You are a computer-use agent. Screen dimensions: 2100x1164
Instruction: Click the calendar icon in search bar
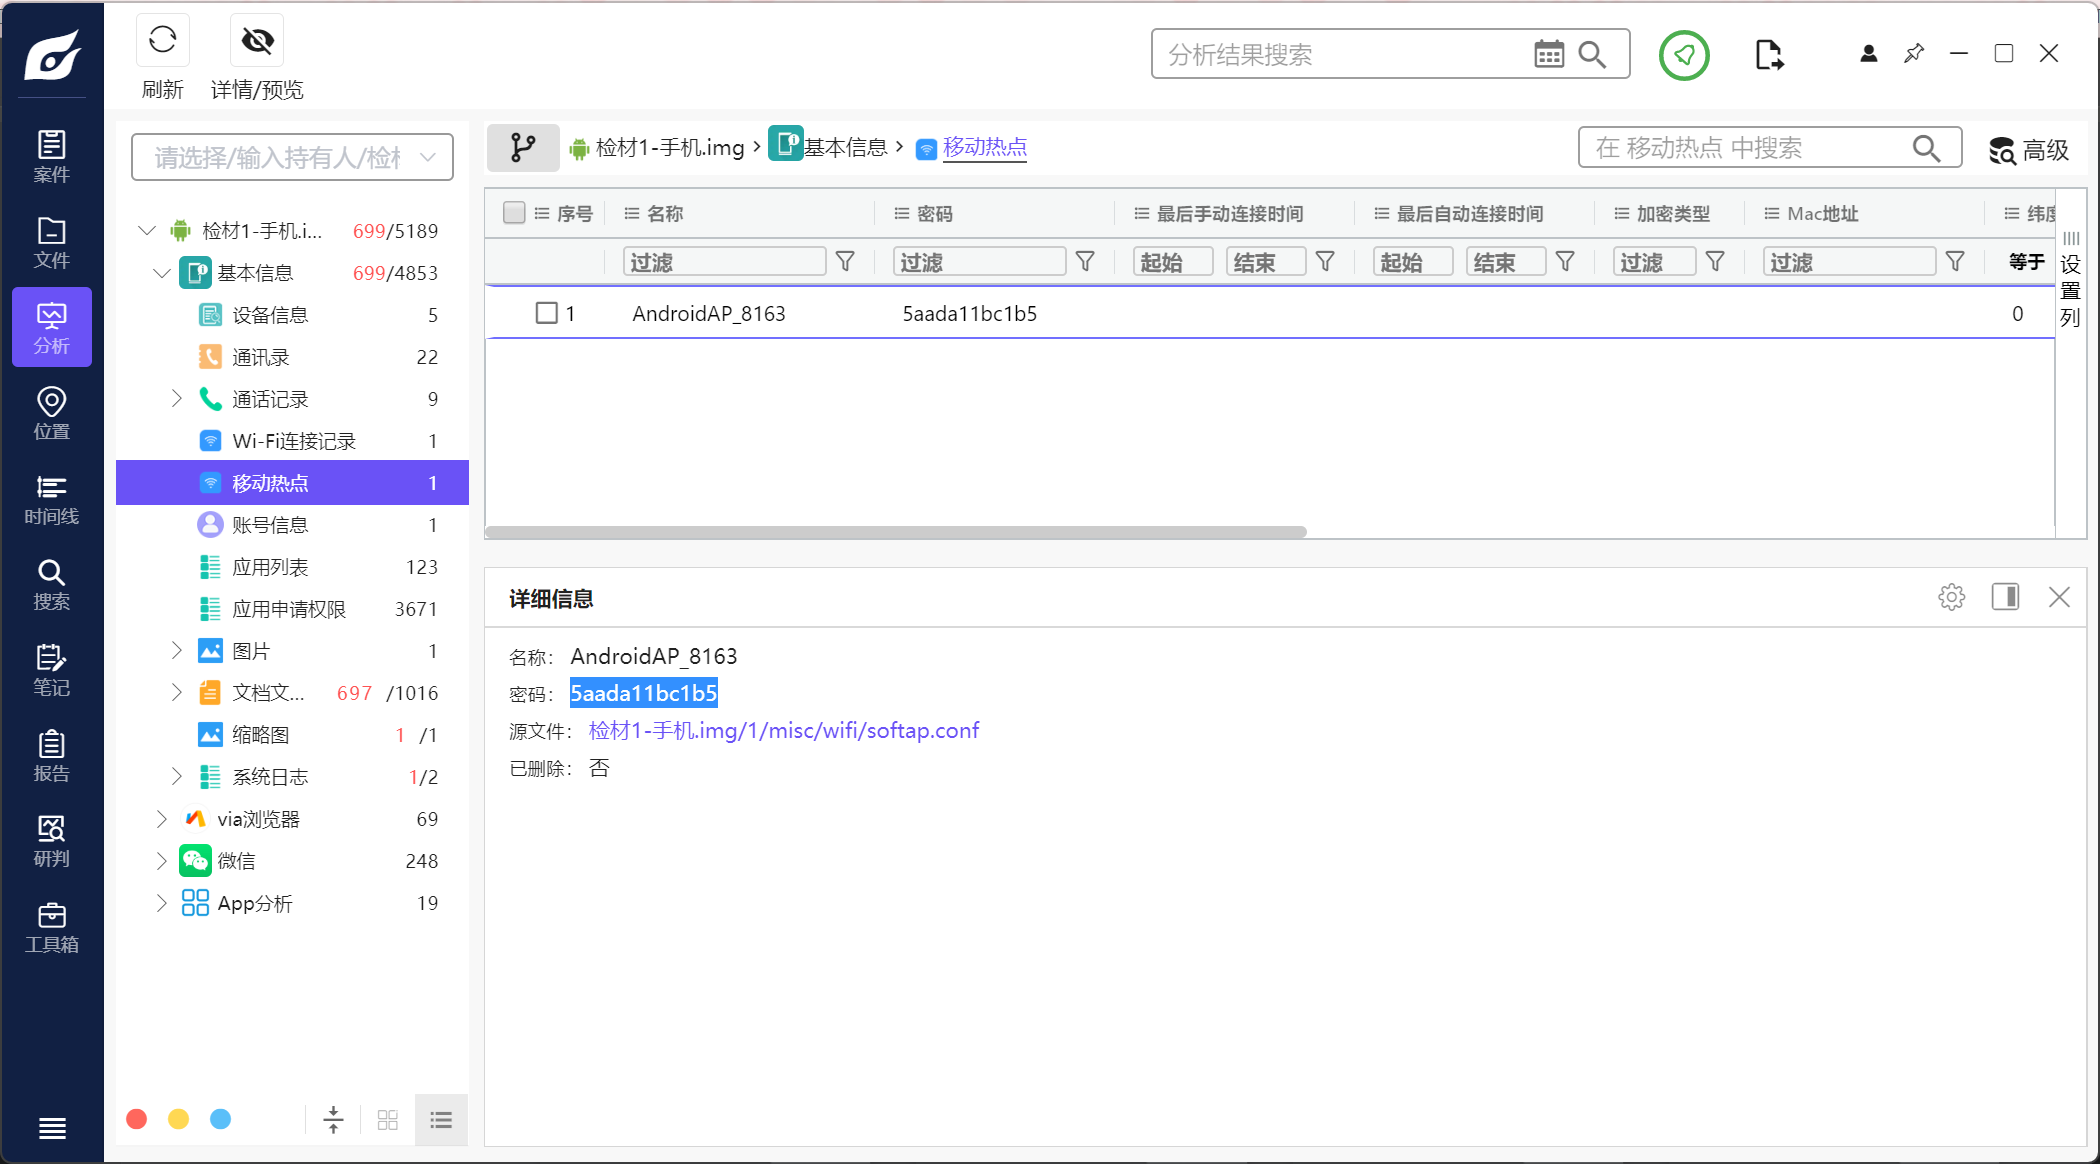[1549, 53]
